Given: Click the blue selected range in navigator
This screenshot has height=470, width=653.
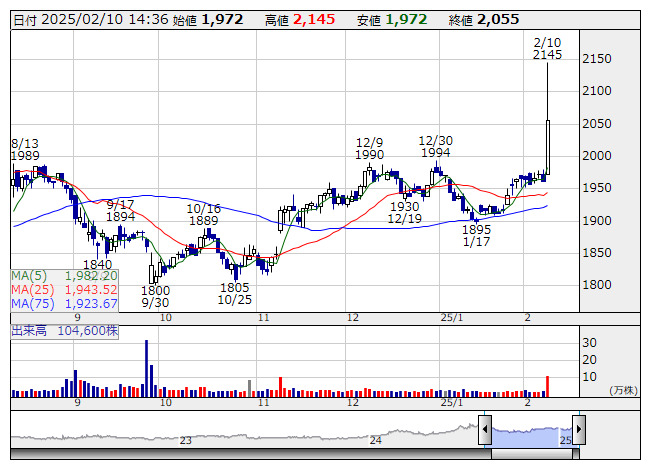Looking at the screenshot, I should (x=532, y=438).
